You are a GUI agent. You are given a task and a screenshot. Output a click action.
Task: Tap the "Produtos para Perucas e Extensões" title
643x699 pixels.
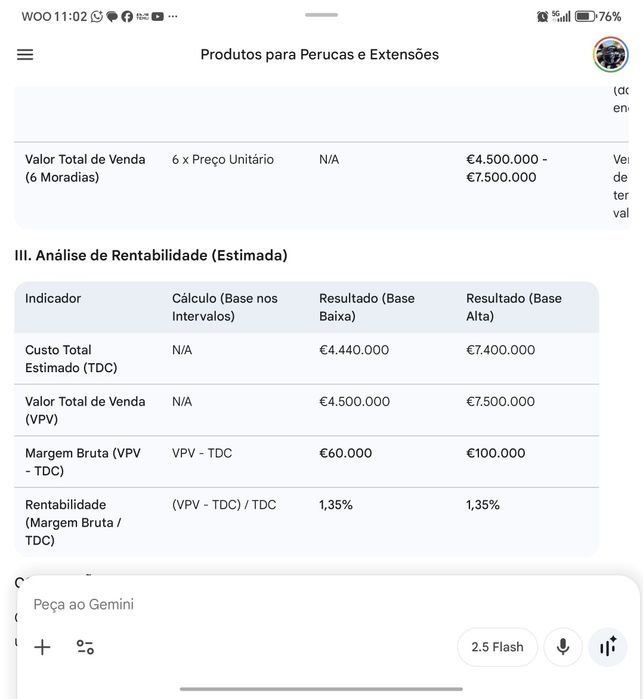(320, 55)
